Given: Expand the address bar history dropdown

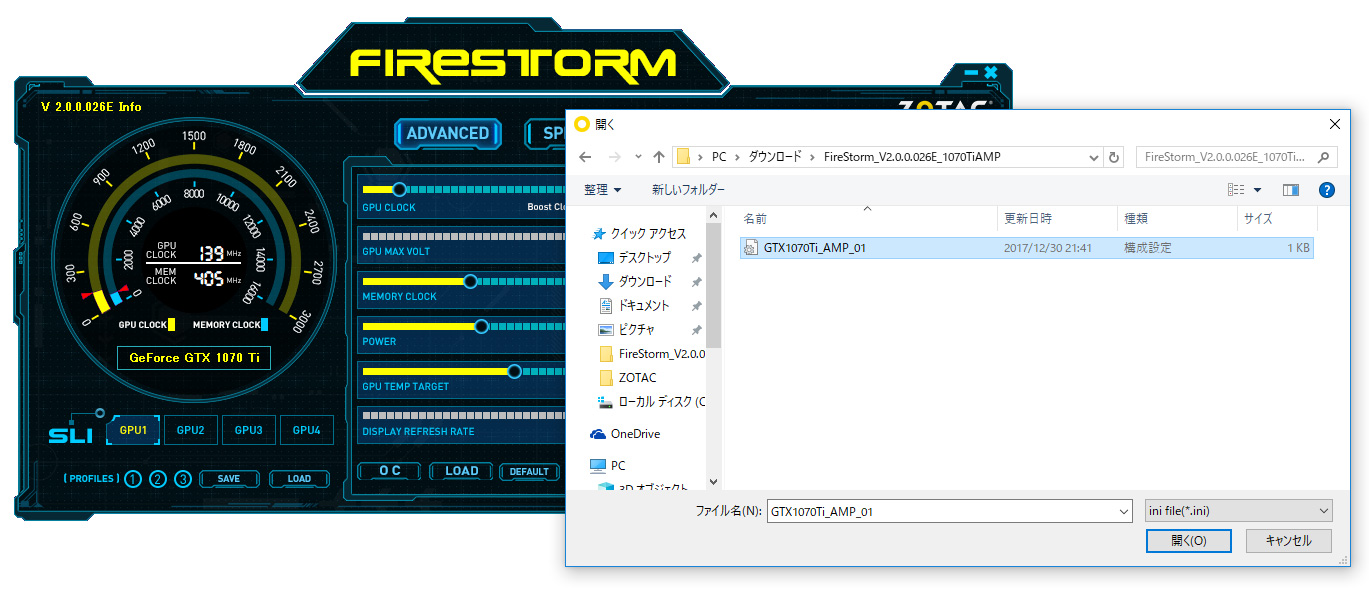Looking at the screenshot, I should point(1093,157).
